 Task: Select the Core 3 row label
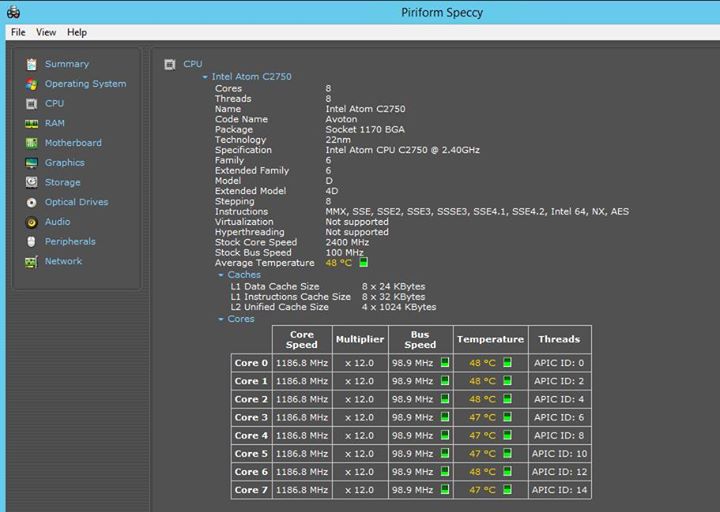click(251, 417)
